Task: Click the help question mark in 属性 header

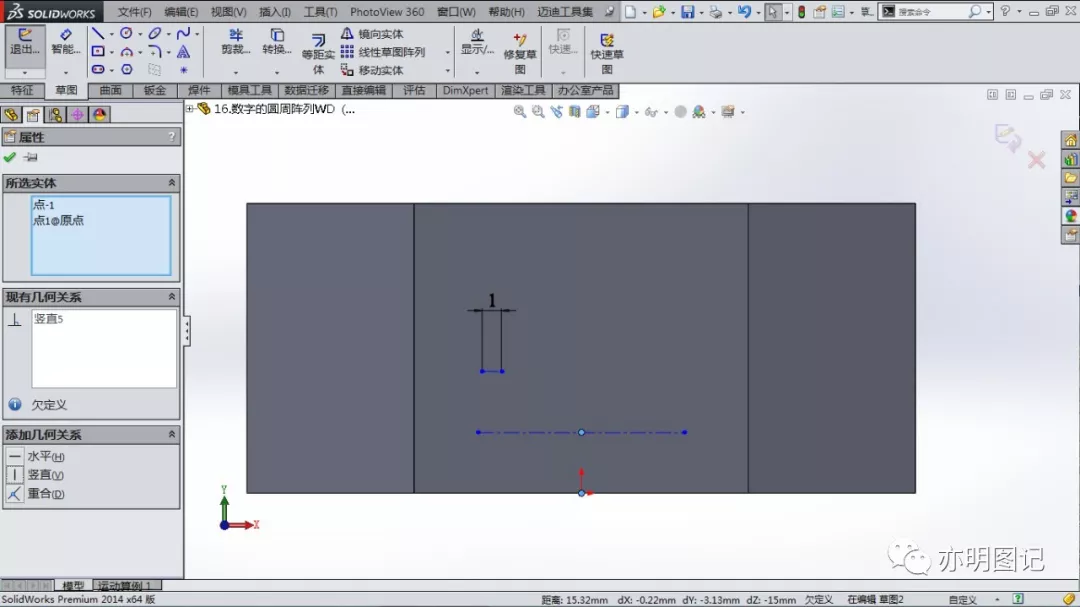Action: click(x=172, y=137)
